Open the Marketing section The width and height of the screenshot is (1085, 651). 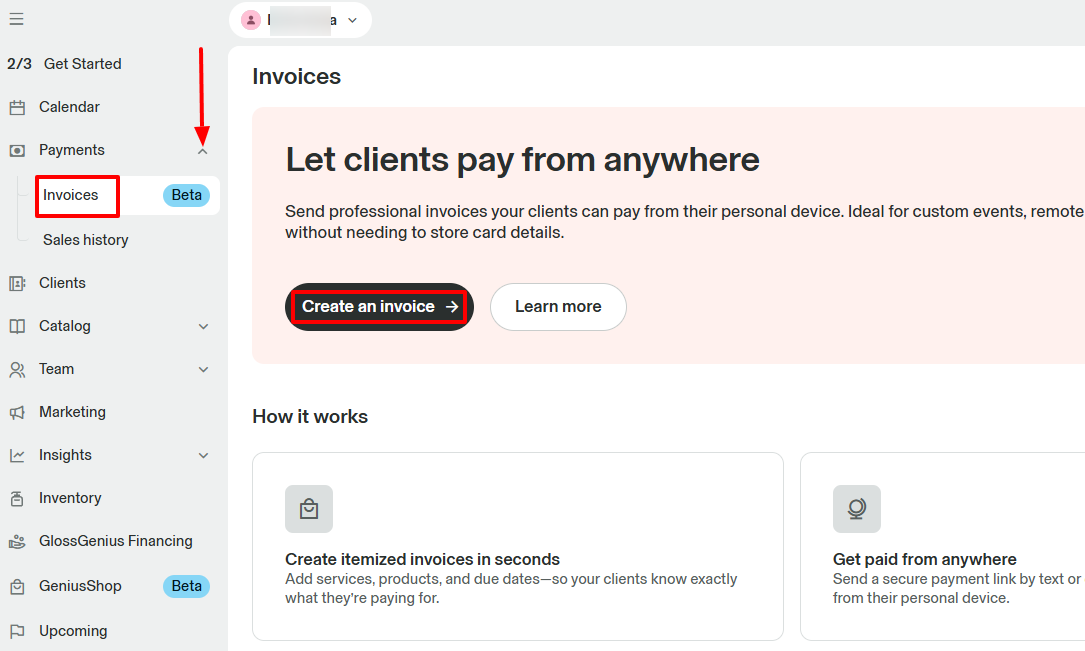tap(71, 411)
